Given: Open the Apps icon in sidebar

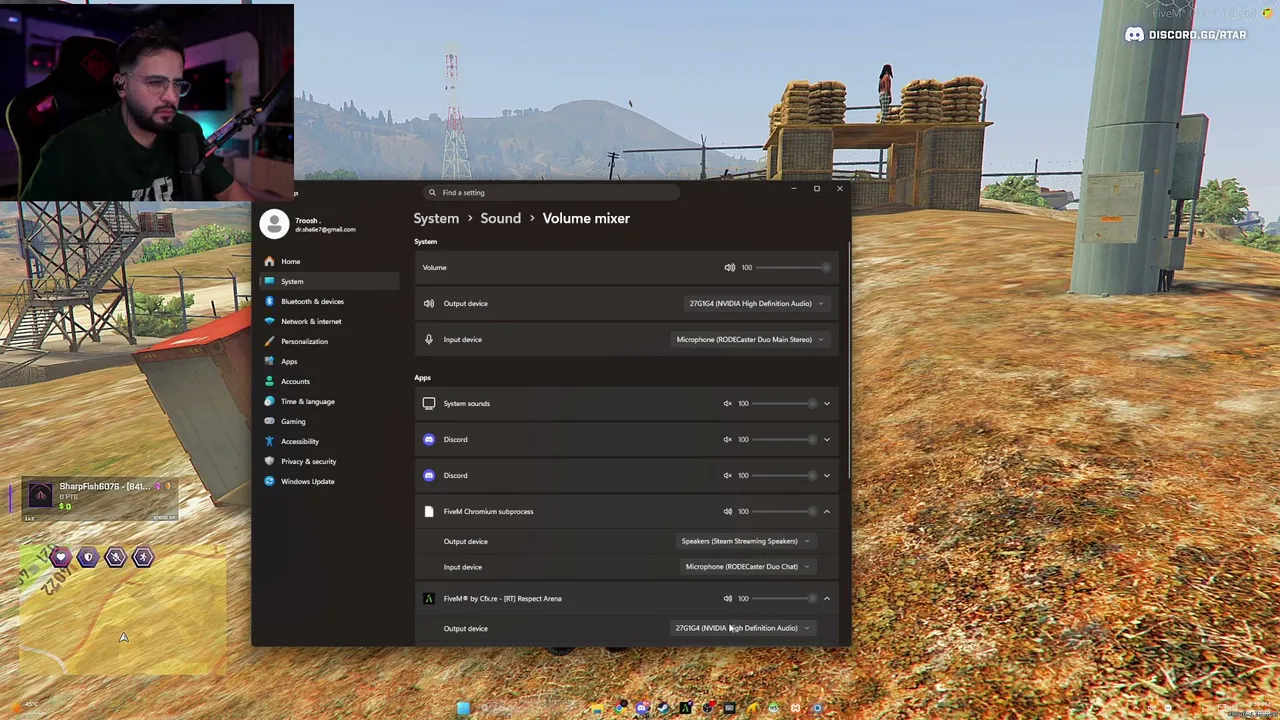Looking at the screenshot, I should [x=269, y=361].
